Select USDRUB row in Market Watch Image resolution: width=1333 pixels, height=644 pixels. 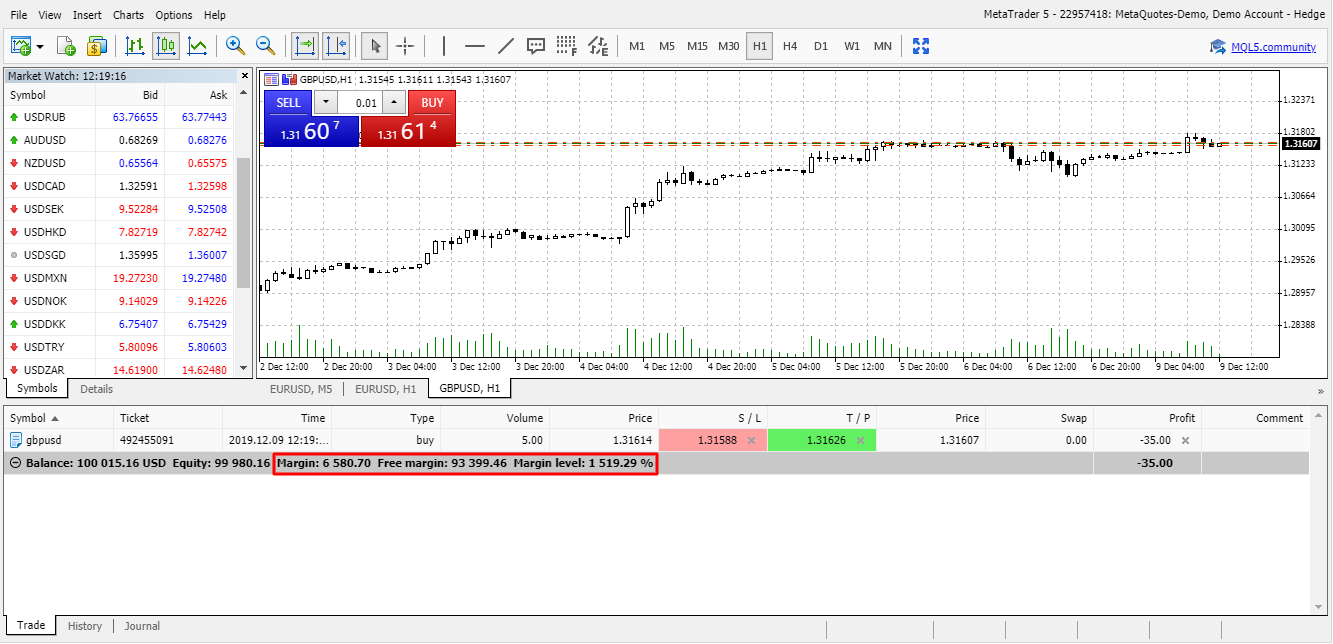pyautogui.click(x=119, y=117)
